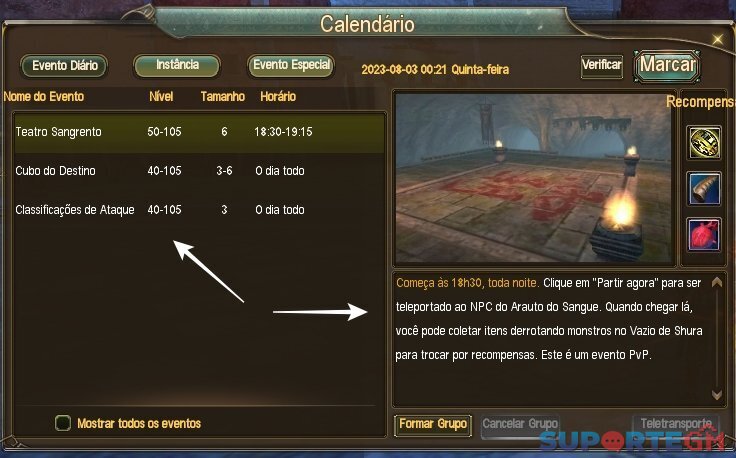Click the horn reward icon

(704, 189)
